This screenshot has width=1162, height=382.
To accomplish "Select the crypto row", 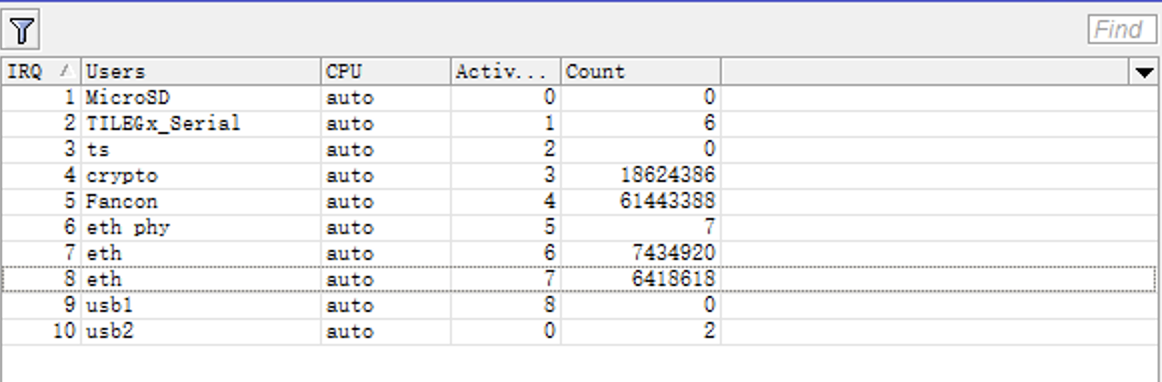I will point(580,176).
